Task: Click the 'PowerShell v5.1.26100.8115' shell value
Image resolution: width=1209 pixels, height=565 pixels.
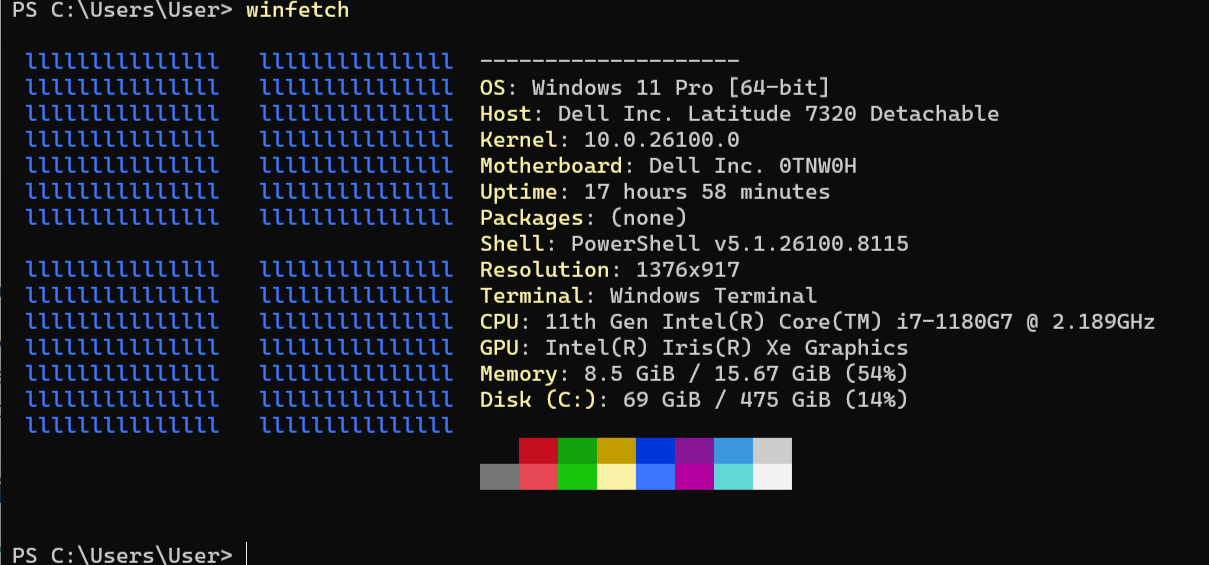Action: coord(739,244)
